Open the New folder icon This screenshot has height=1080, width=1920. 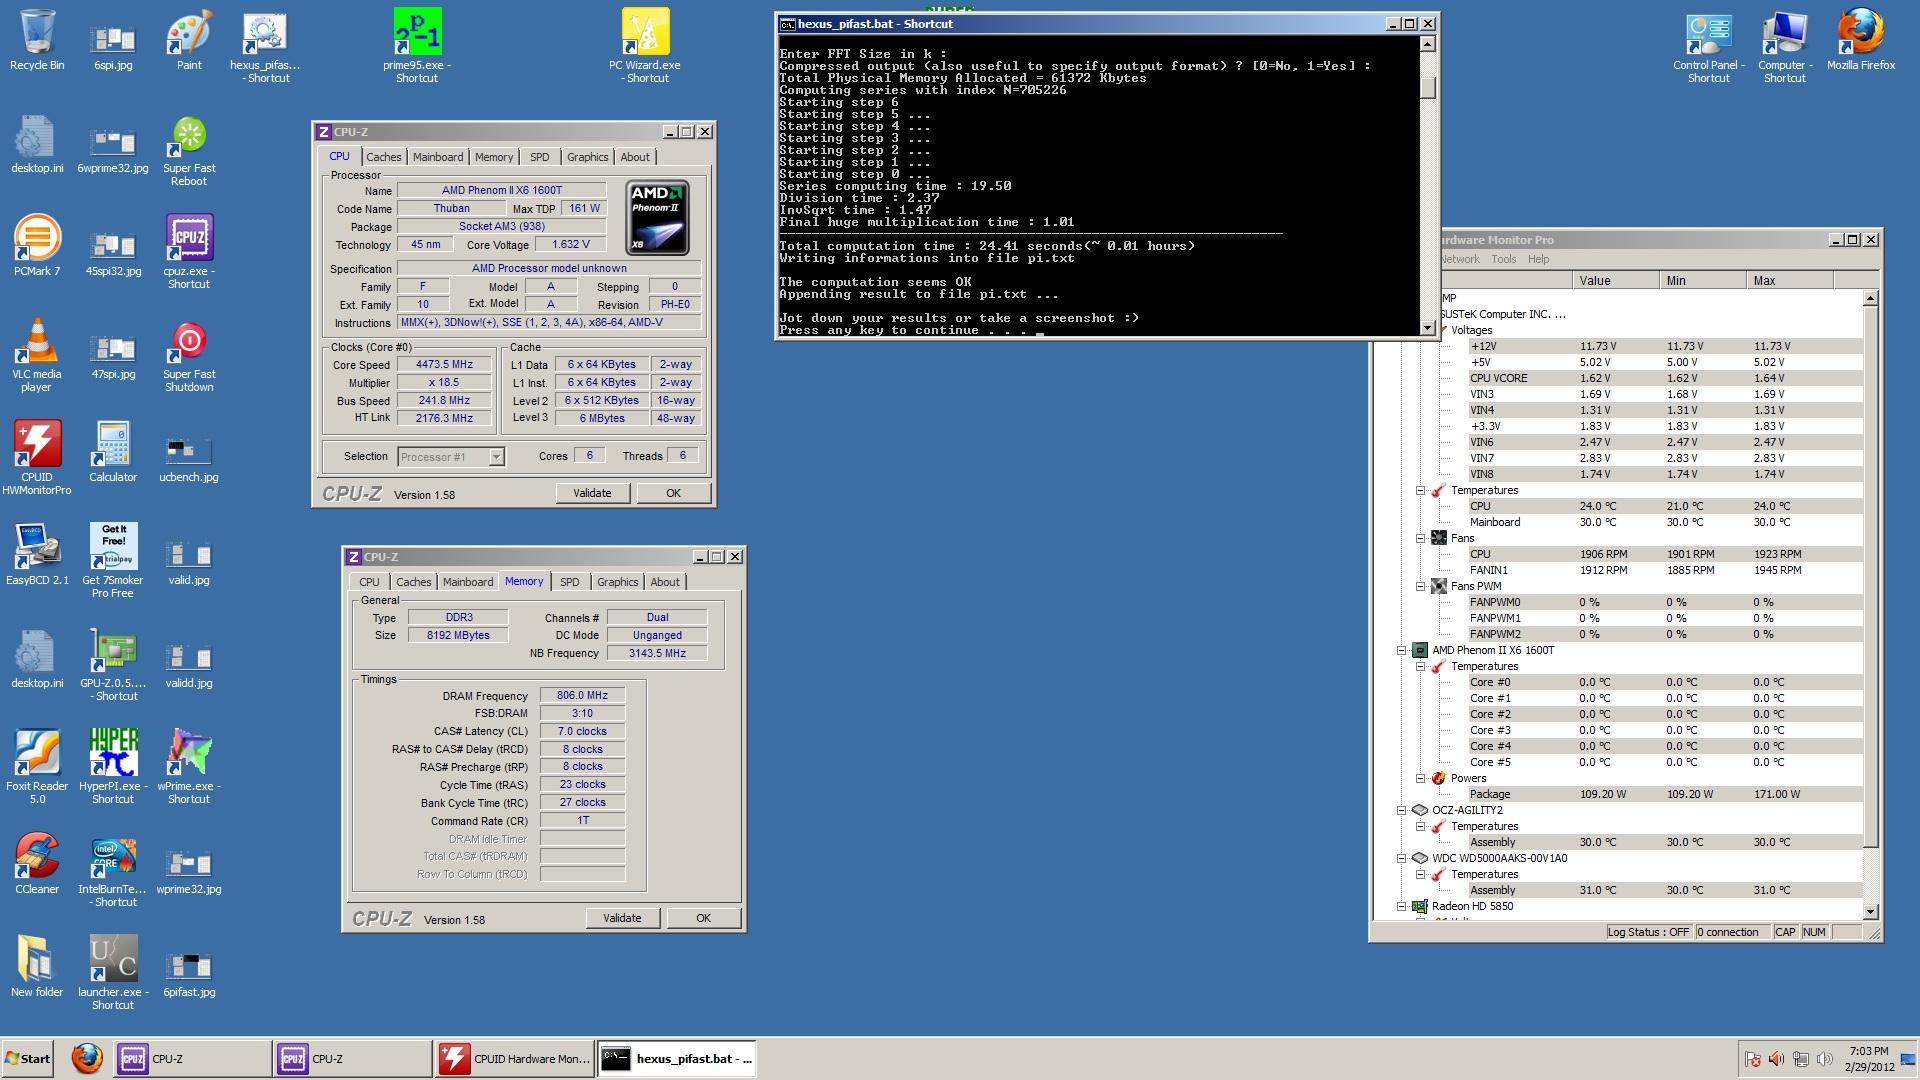37,966
